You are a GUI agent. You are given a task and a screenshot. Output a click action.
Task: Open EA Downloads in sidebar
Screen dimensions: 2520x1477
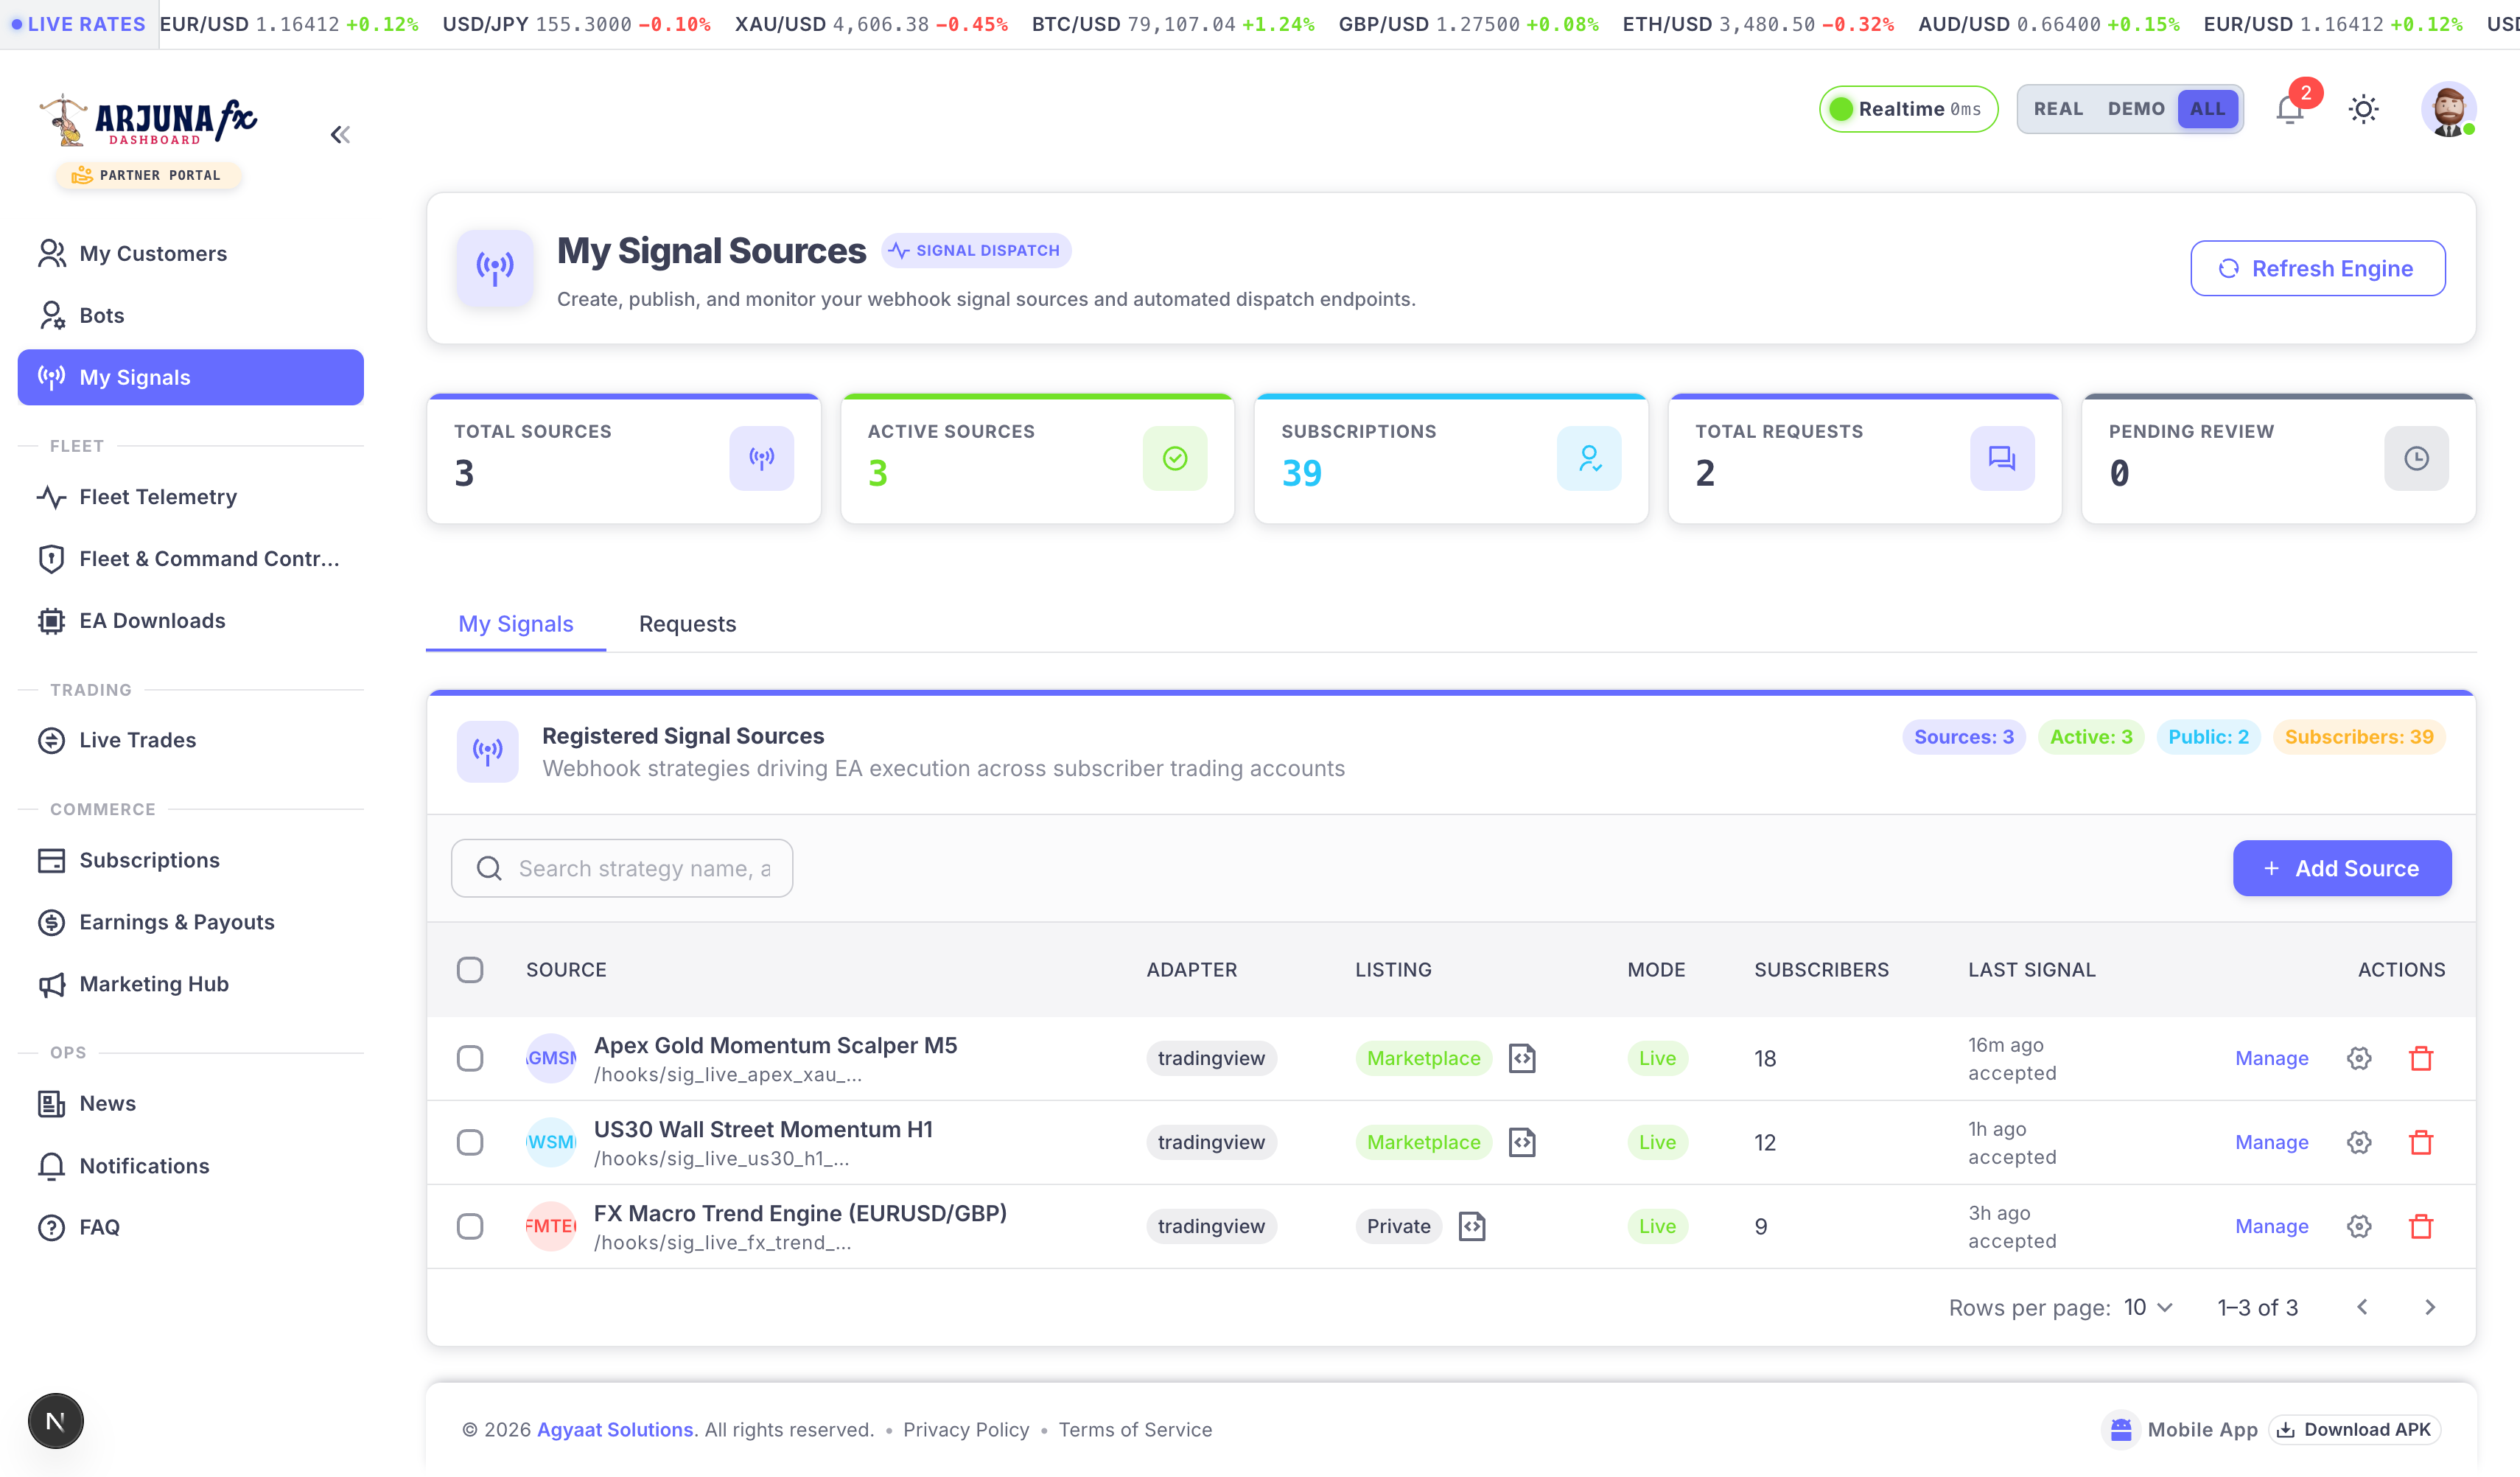tap(190, 621)
